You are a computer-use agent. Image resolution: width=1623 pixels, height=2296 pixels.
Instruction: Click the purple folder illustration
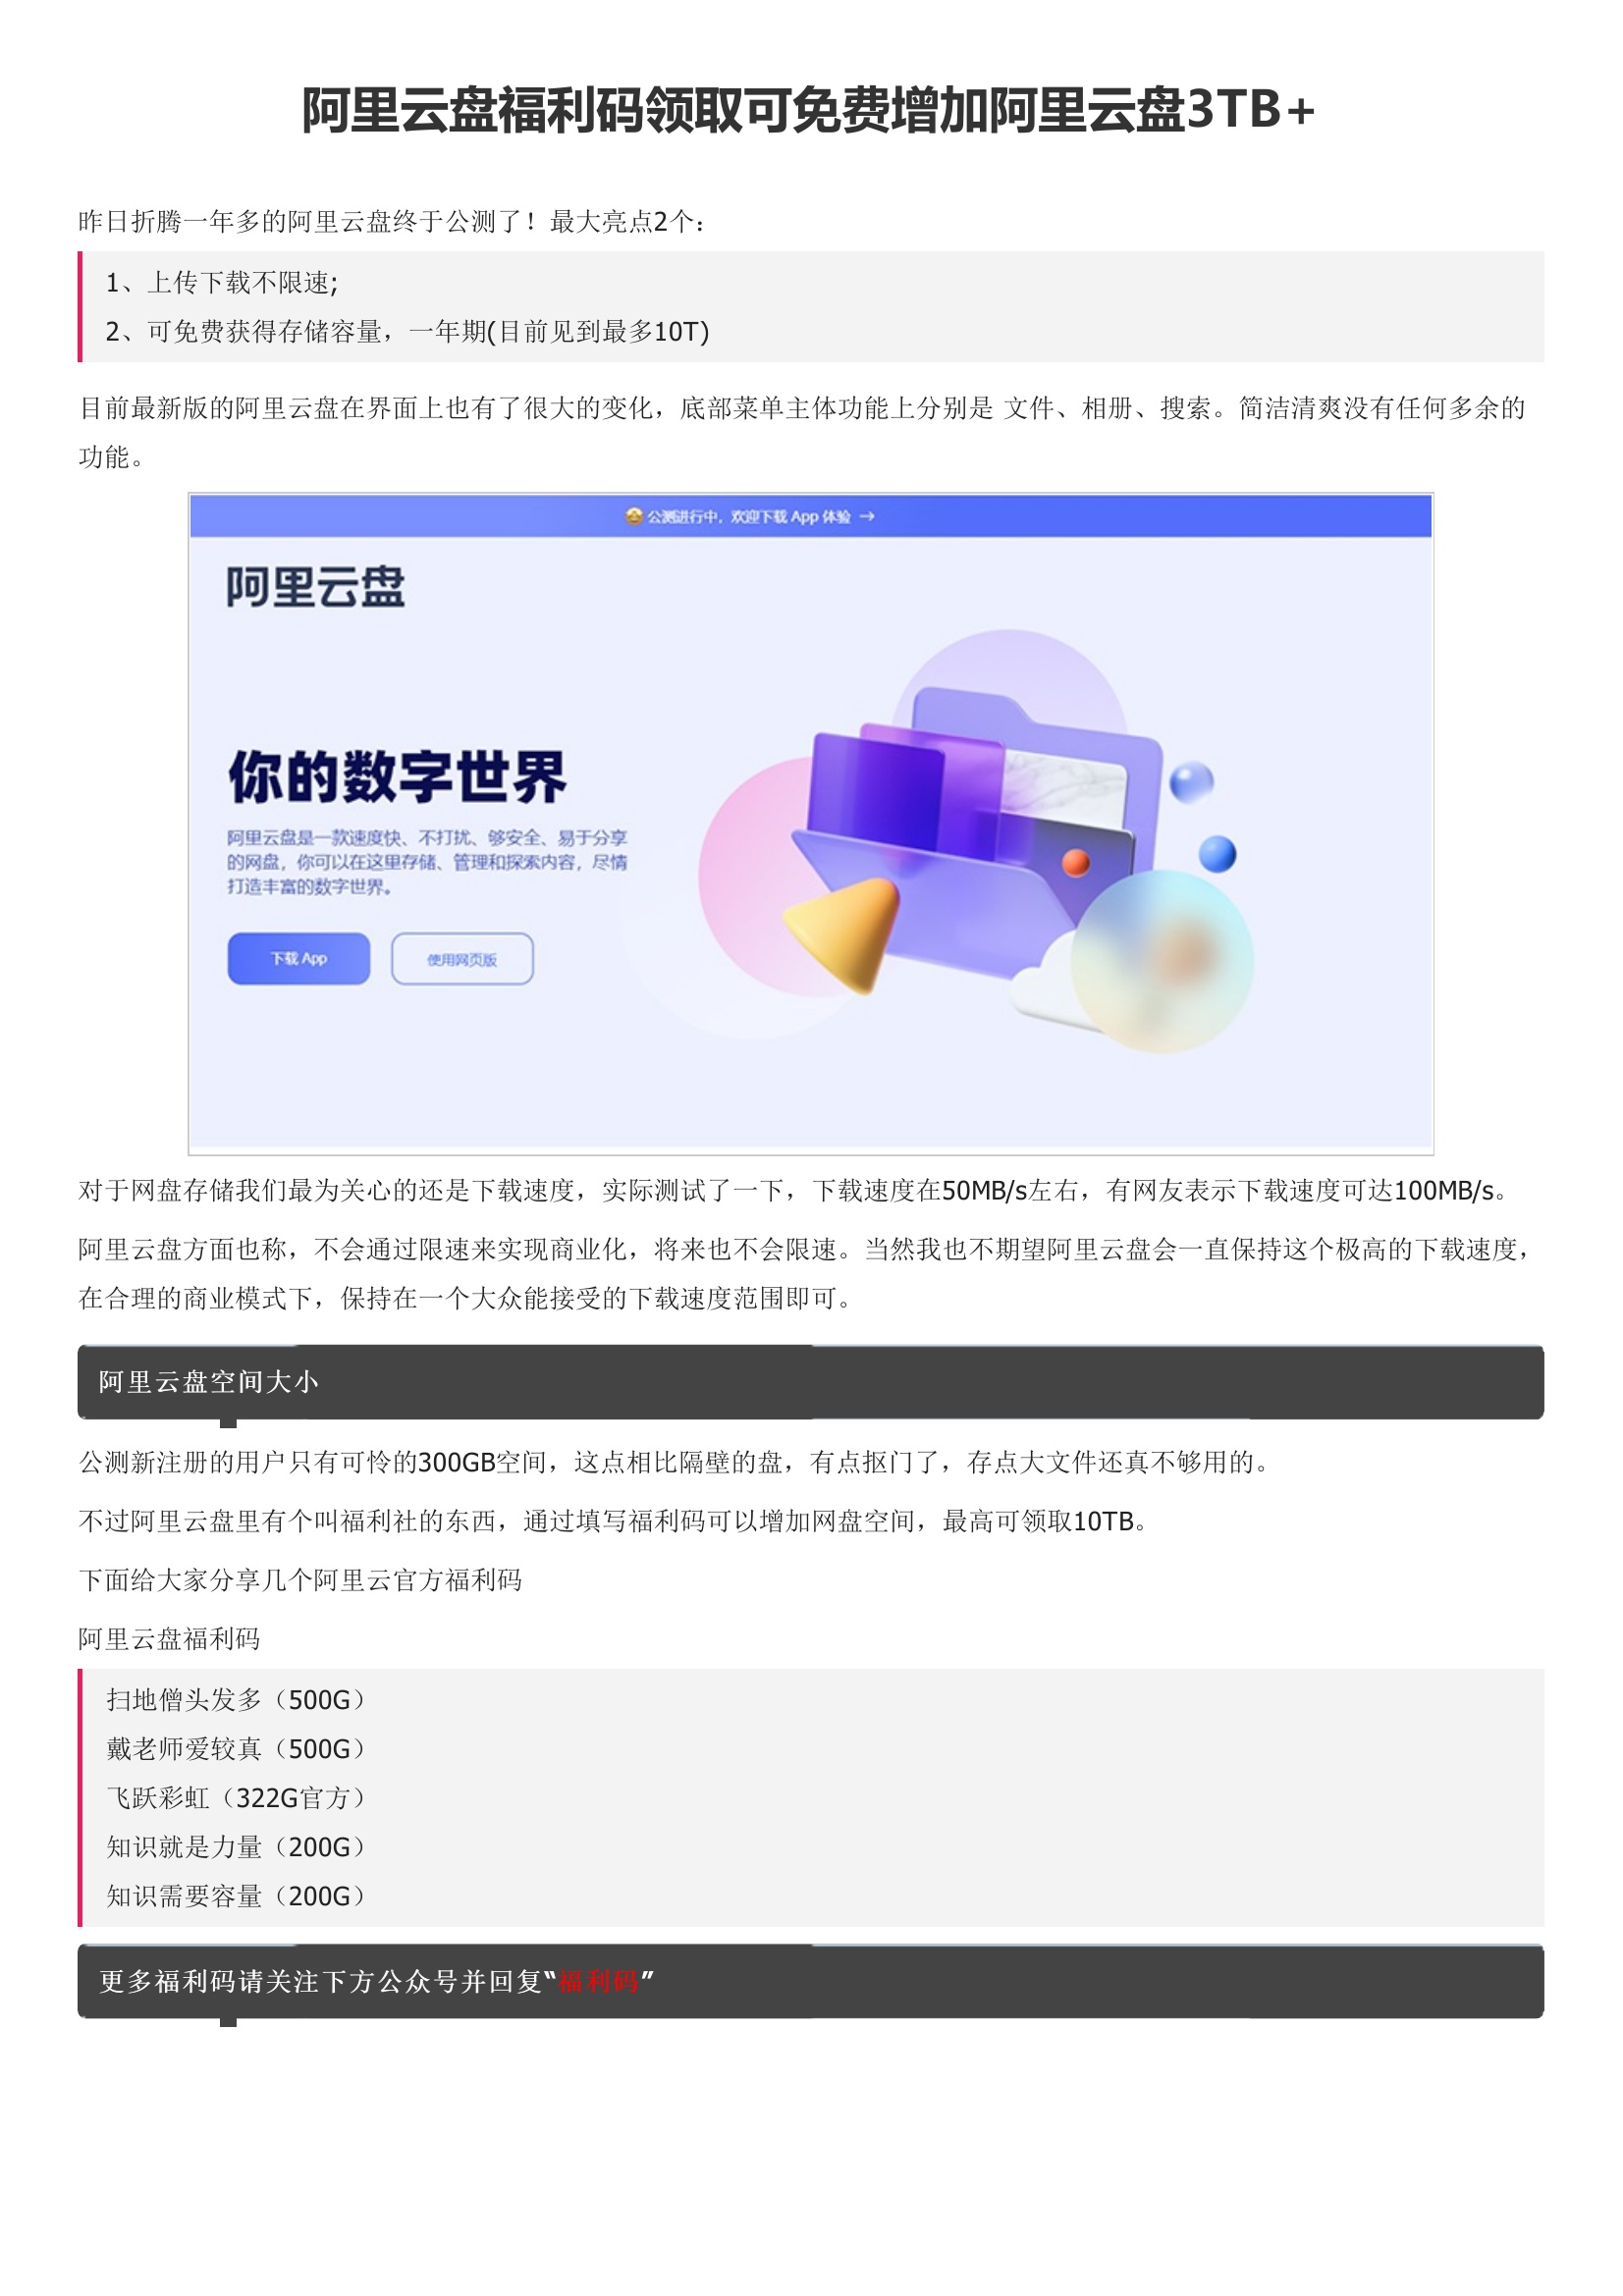pos(976,832)
